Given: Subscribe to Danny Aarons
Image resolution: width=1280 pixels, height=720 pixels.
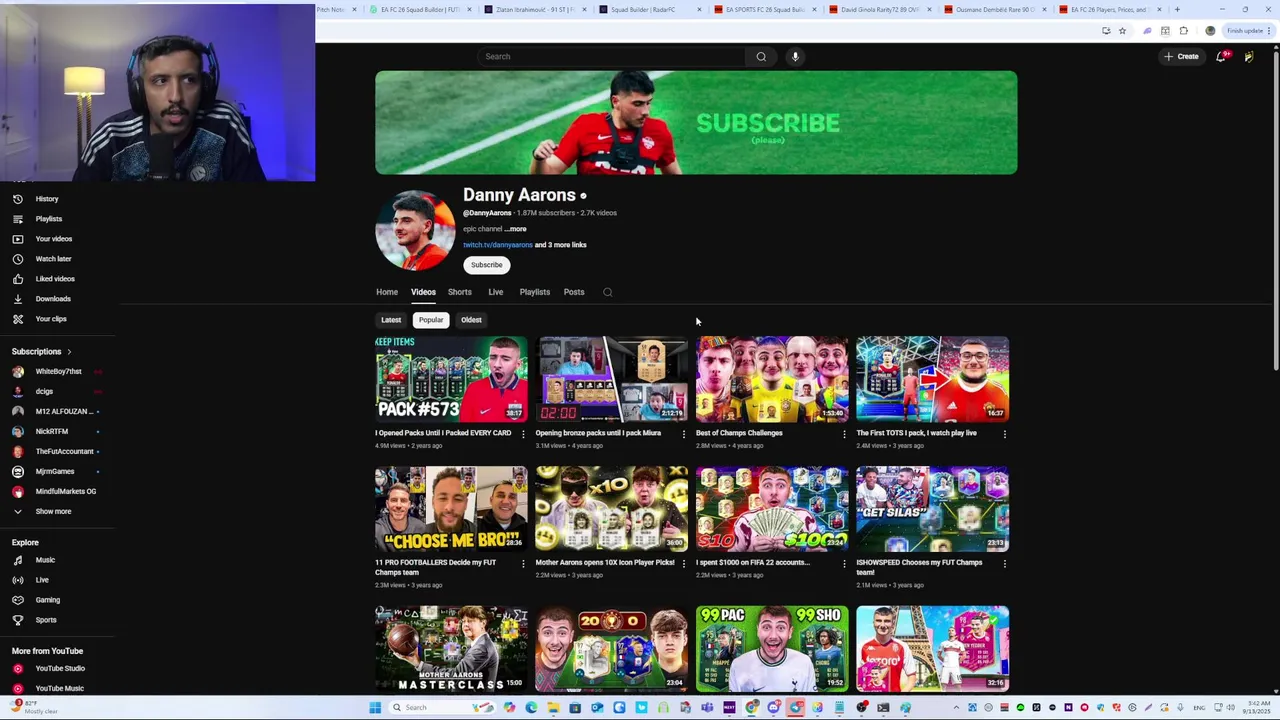Looking at the screenshot, I should point(487,265).
